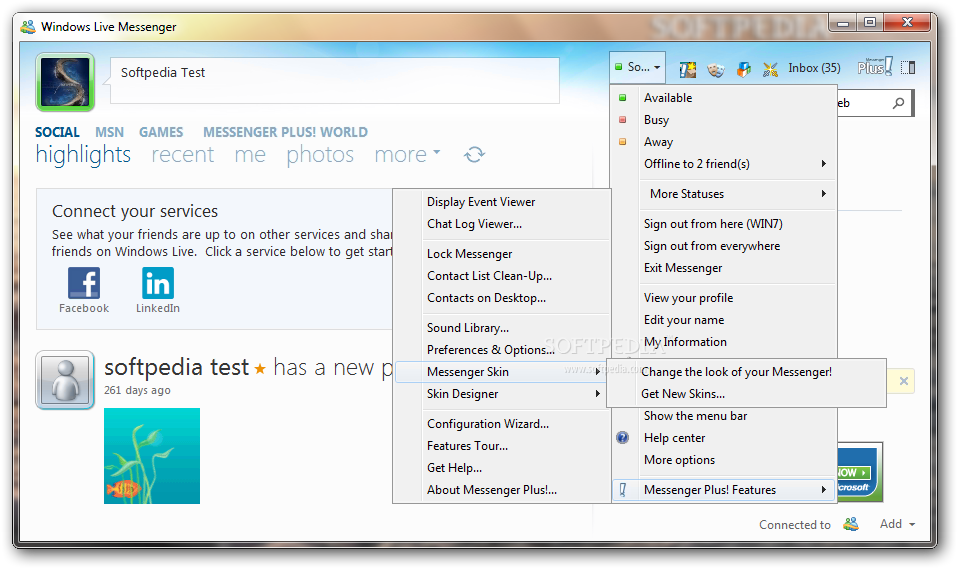Screen dimensions: 958x569
Task: Expand the more dropdown in highlights row
Action: tap(408, 155)
